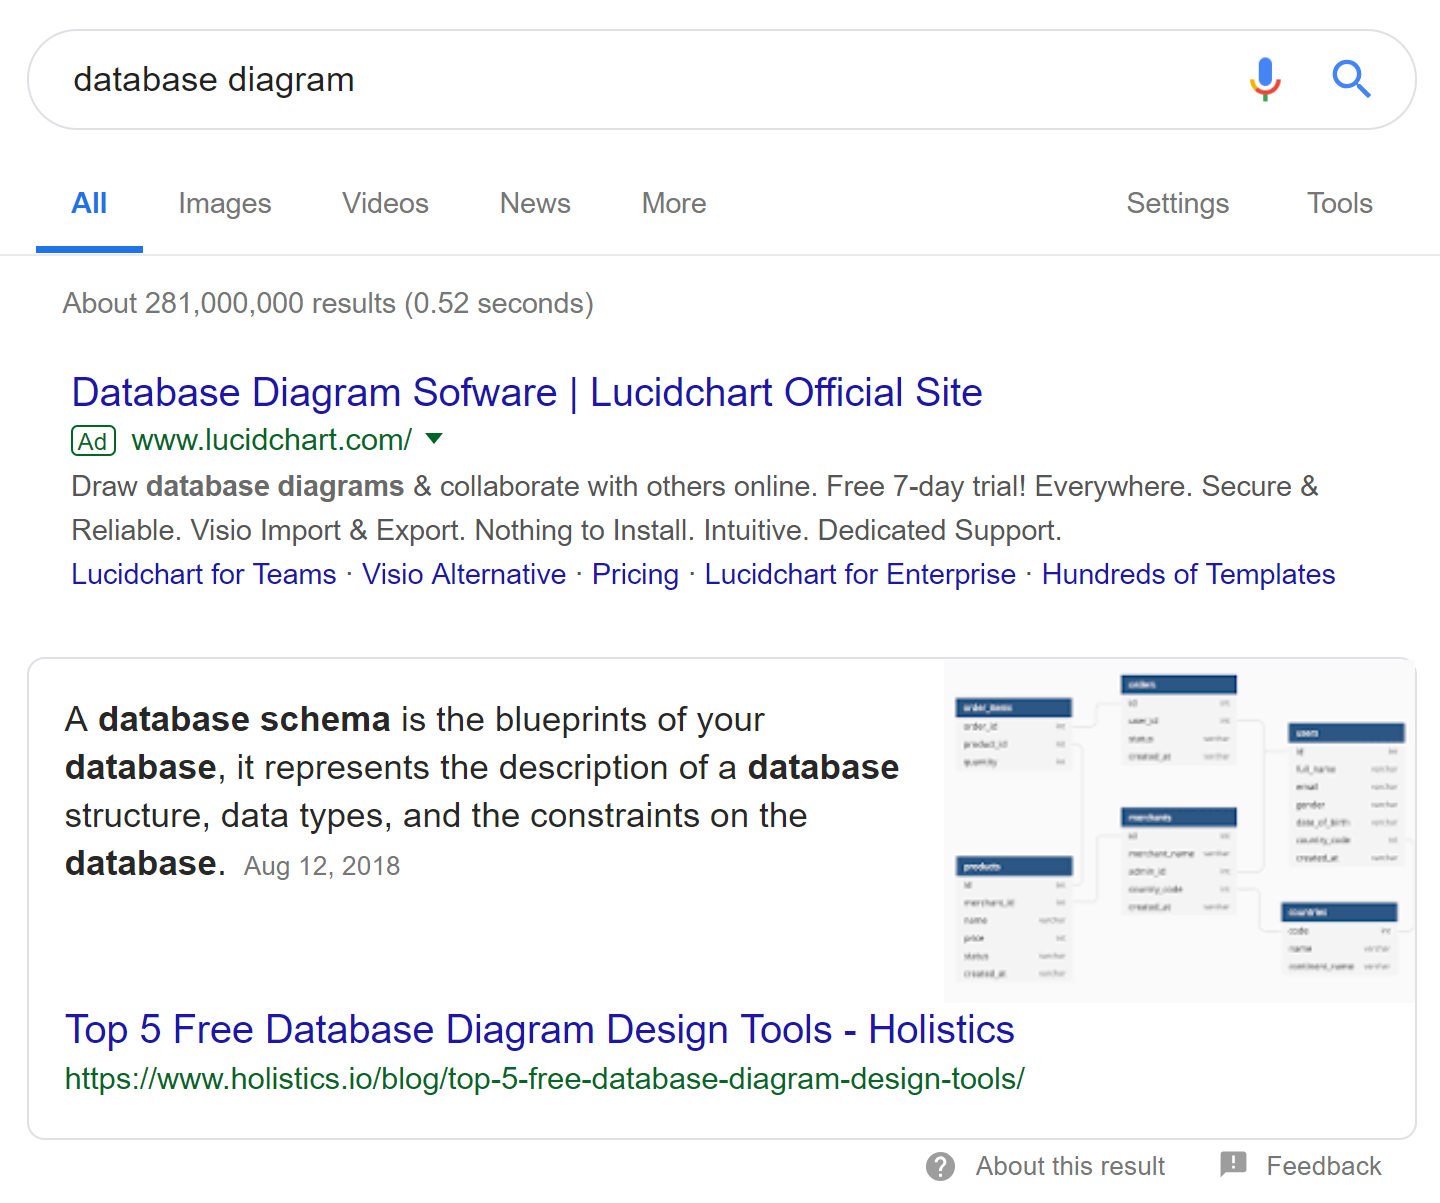
Task: Switch to the Videos tab
Action: 385,204
